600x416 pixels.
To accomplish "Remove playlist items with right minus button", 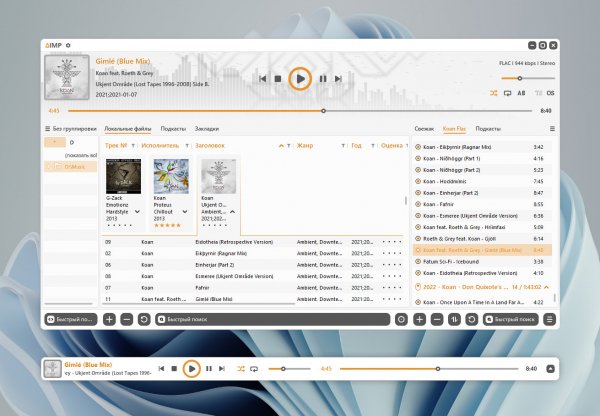I will tap(437, 319).
